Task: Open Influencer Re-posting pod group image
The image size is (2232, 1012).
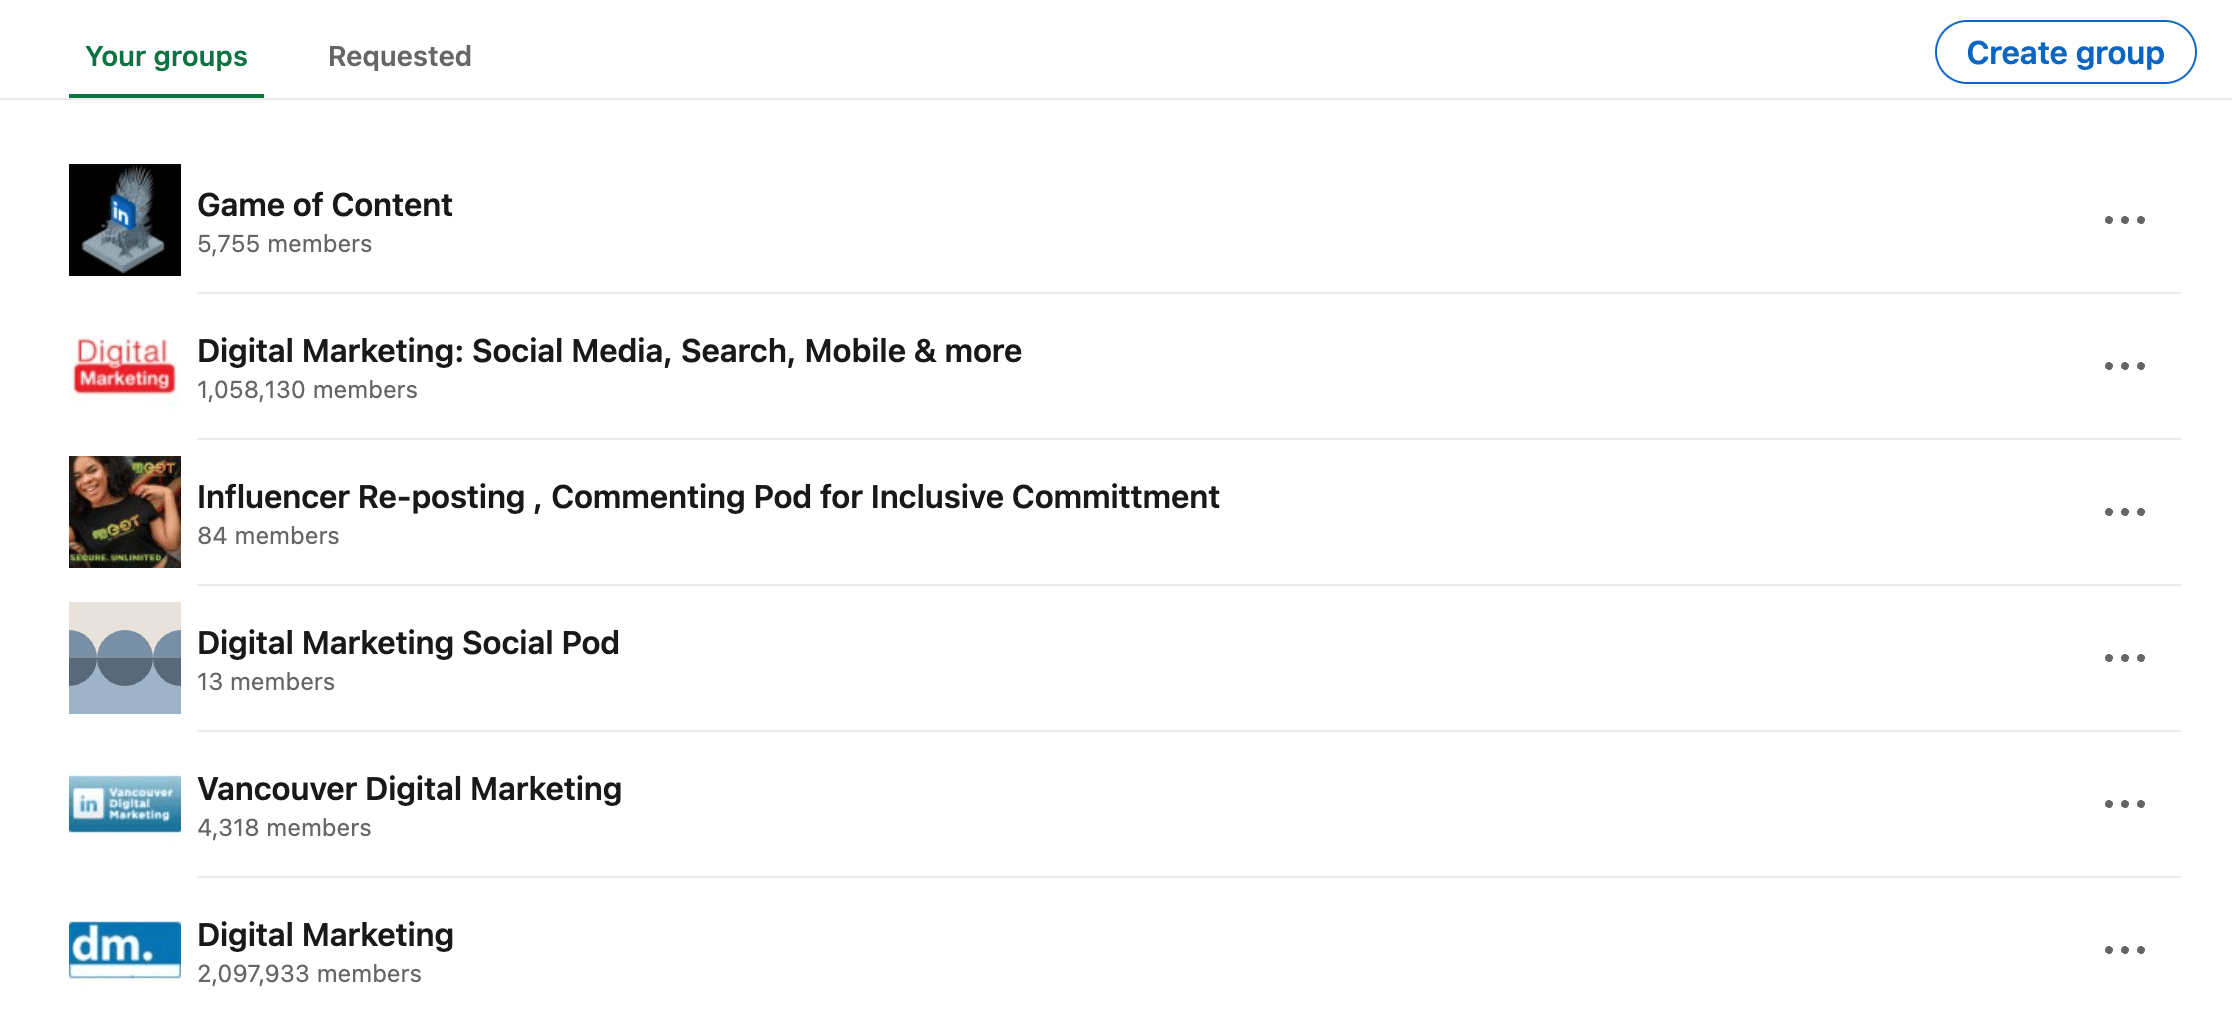Action: (125, 512)
